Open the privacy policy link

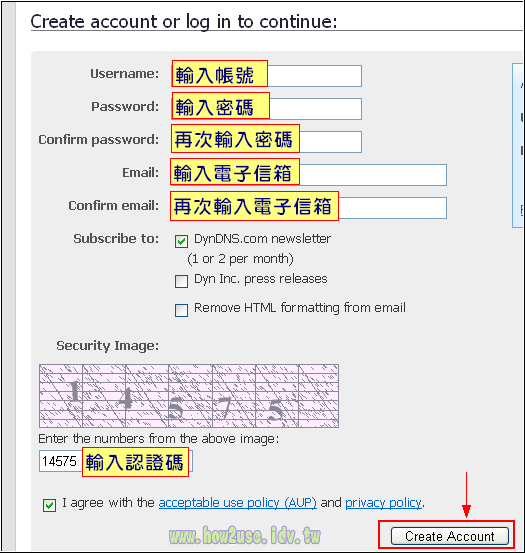coord(383,503)
